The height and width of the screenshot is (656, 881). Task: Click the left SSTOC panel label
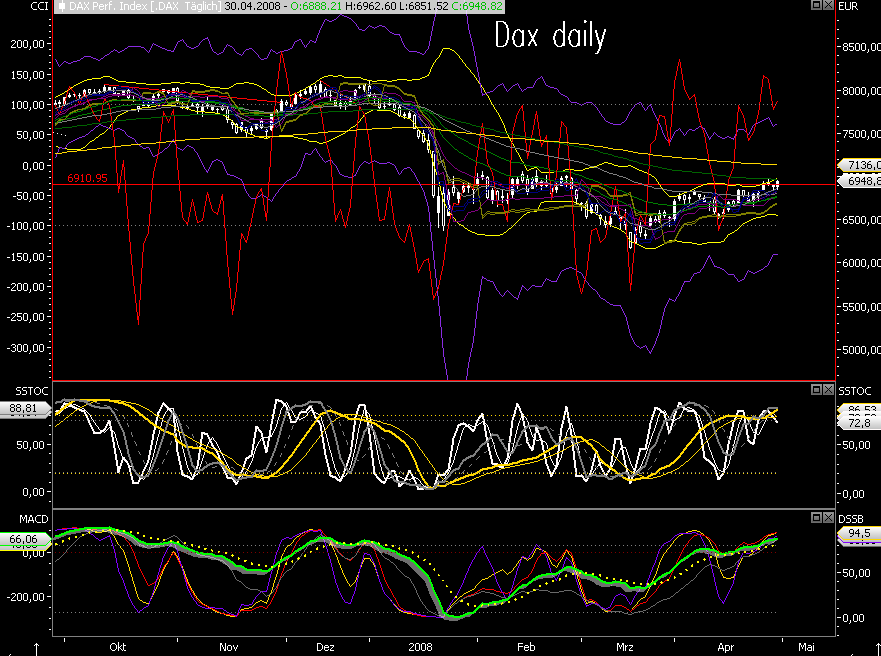point(31,391)
